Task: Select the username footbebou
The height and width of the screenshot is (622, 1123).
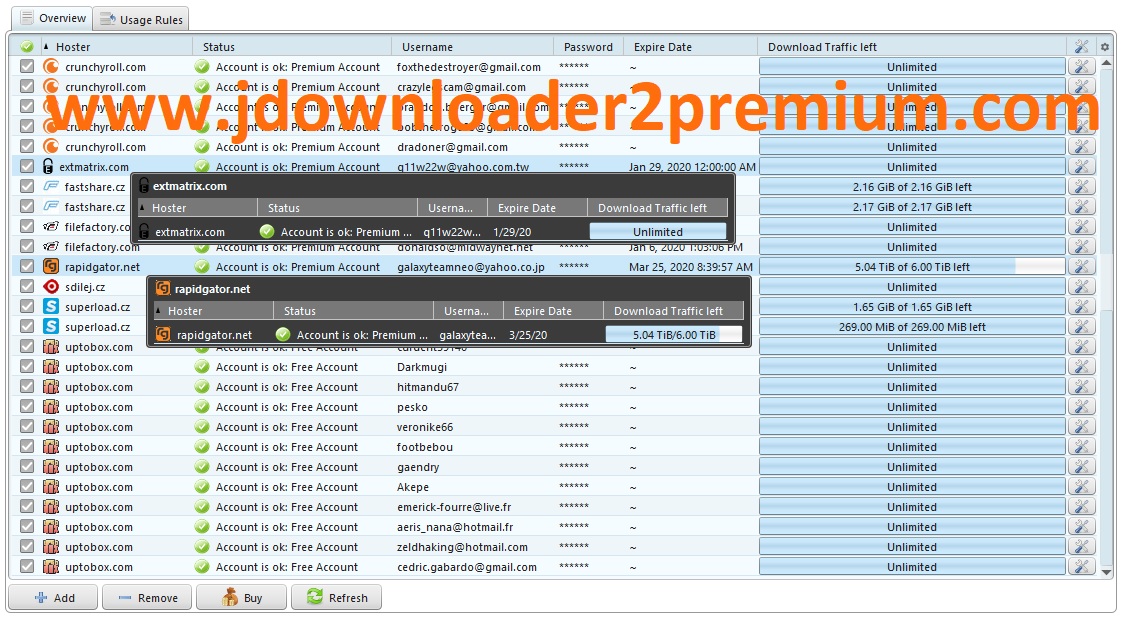Action: click(425, 446)
